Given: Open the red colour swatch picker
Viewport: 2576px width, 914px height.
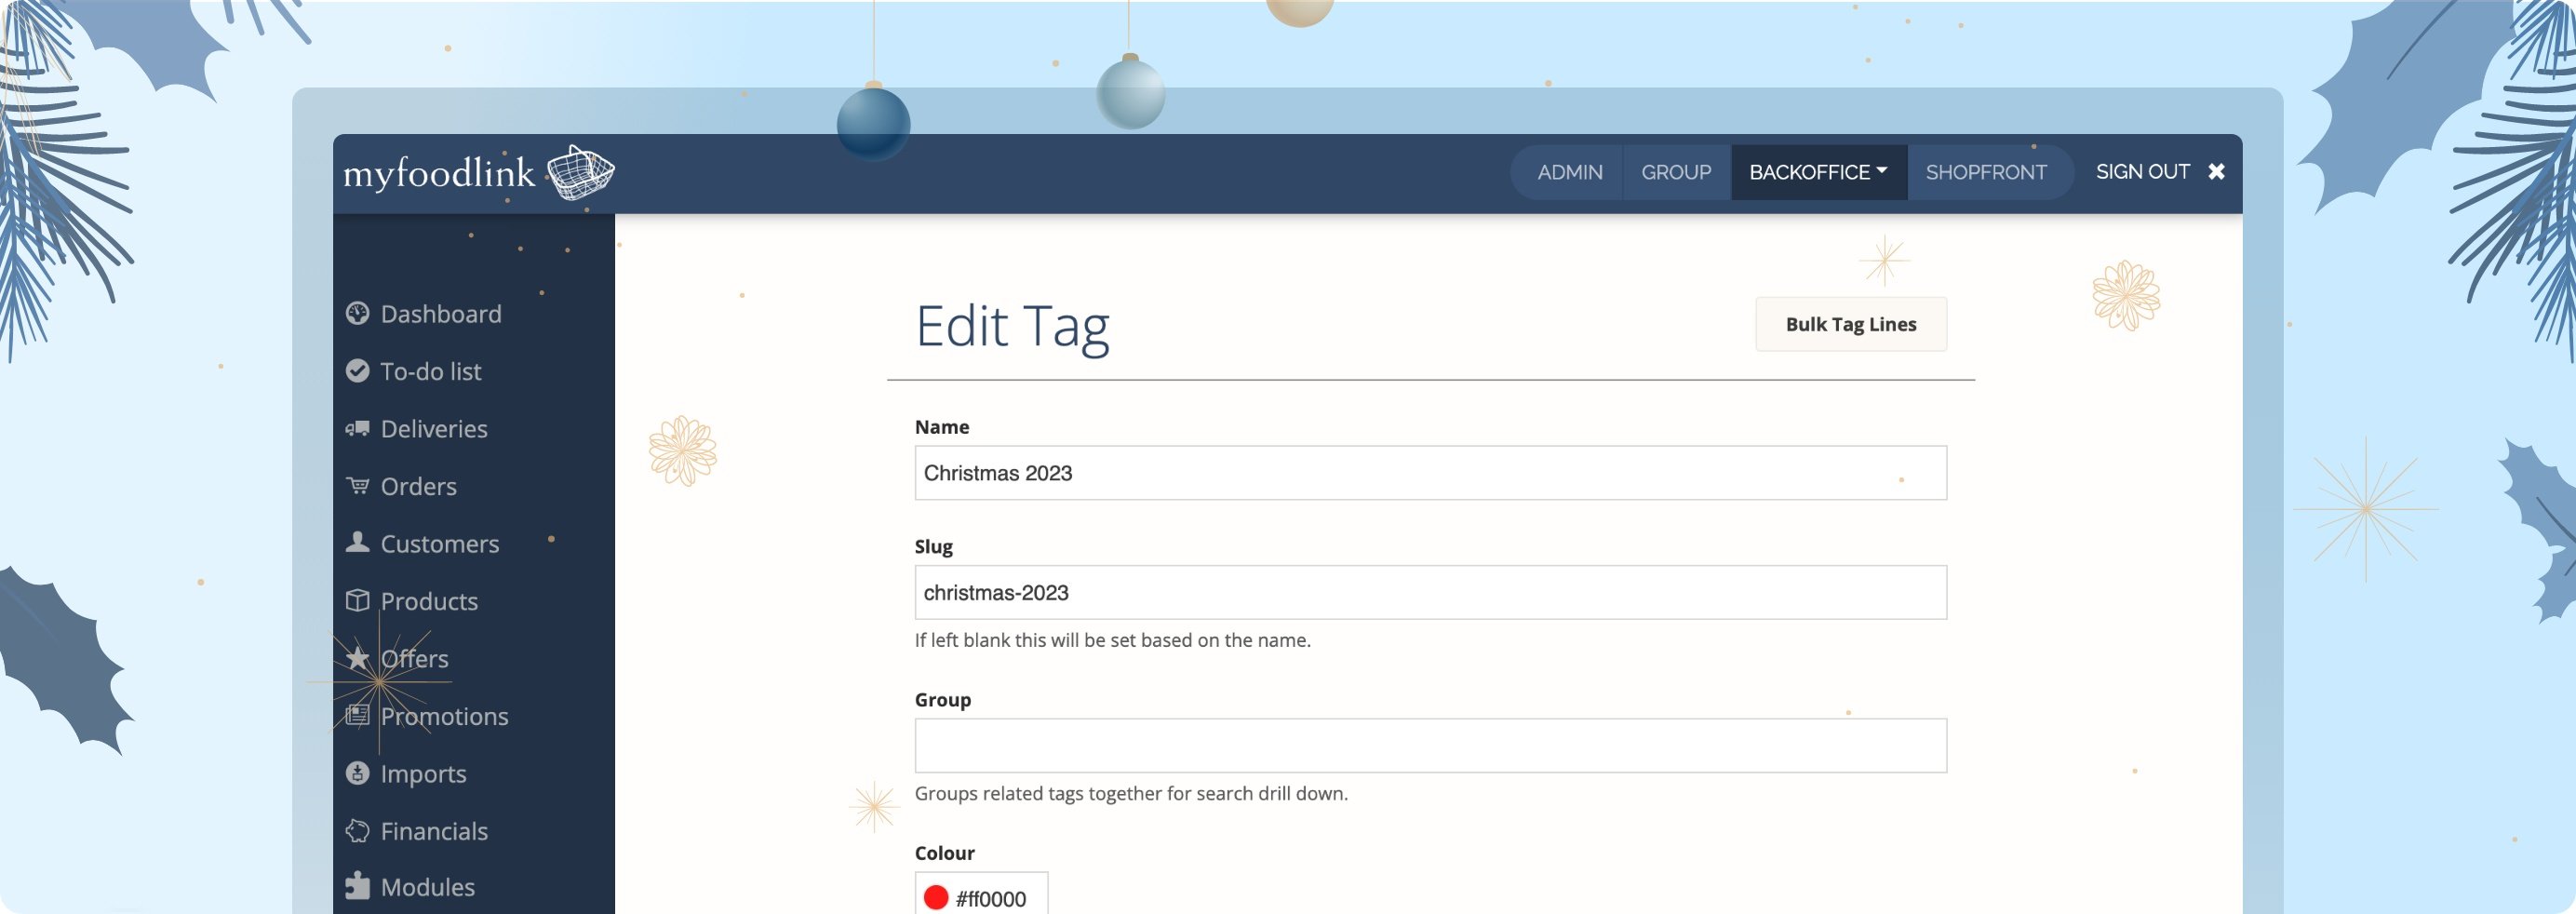Looking at the screenshot, I should coord(935,898).
